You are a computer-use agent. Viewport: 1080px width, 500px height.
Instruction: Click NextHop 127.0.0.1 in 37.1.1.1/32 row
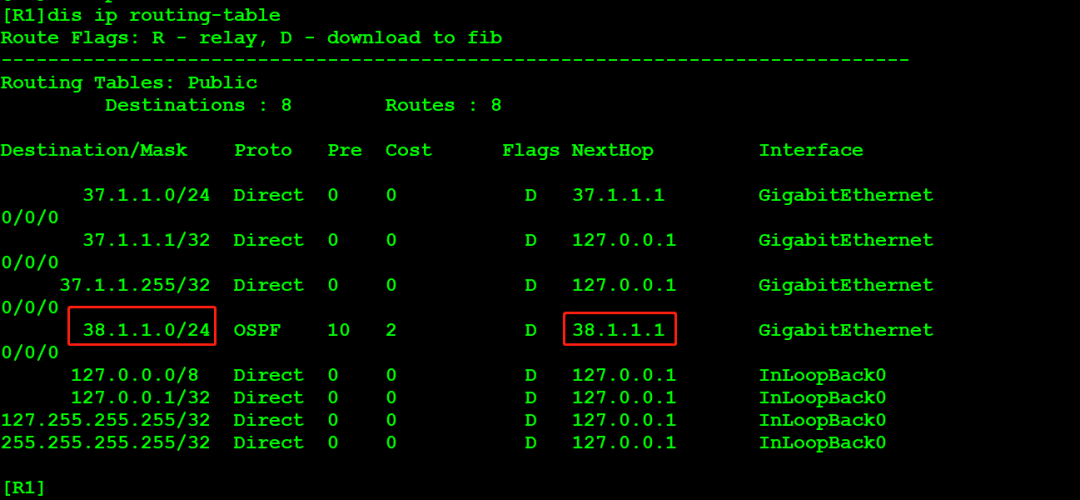(x=624, y=240)
